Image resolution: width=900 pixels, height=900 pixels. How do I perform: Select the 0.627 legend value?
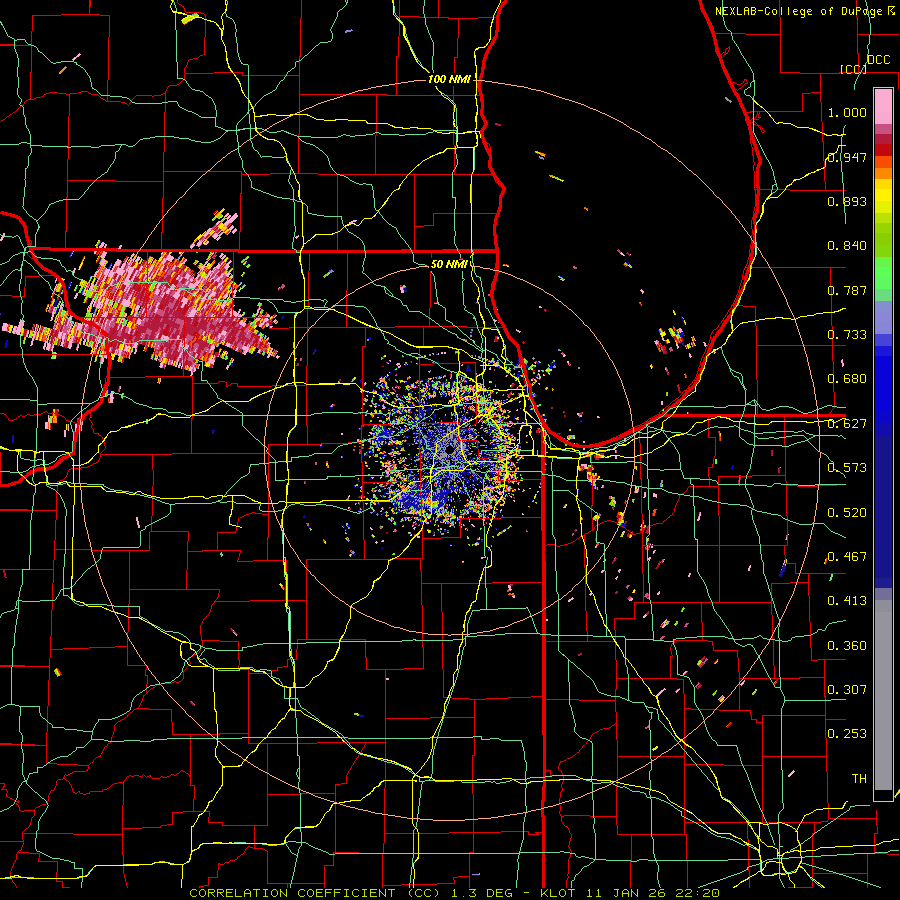[847, 424]
